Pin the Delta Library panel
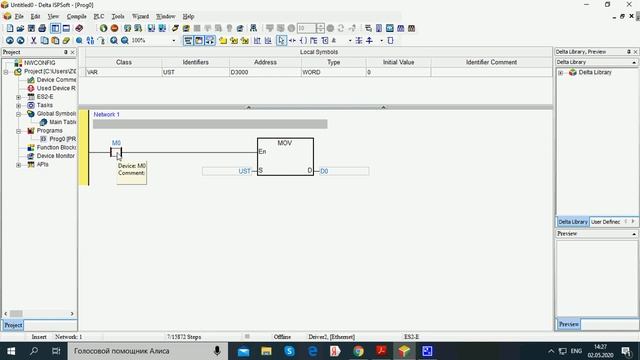This screenshot has height=360, width=640. [629, 52]
